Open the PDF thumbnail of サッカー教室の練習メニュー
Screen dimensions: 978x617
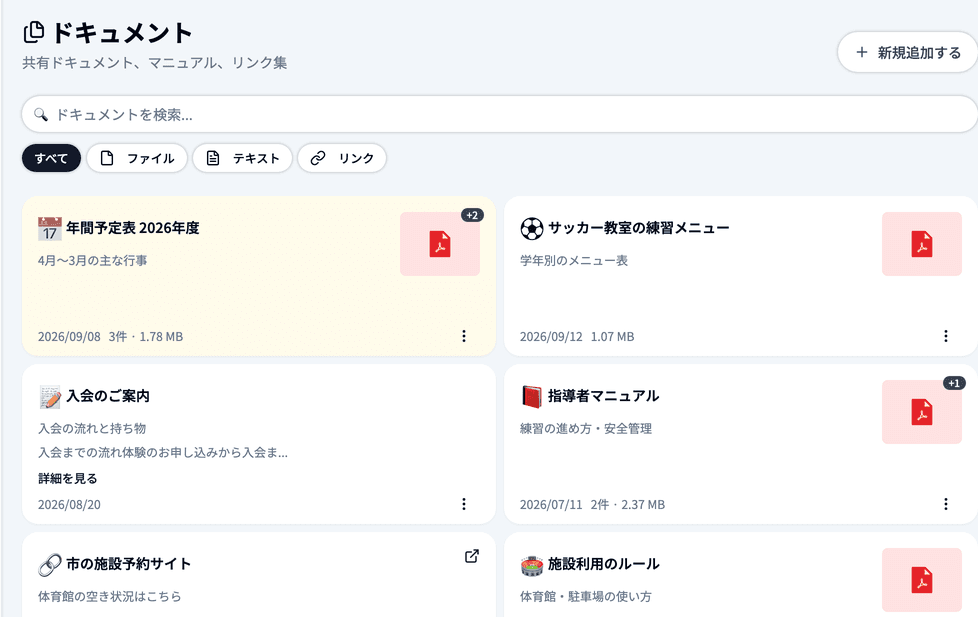[922, 244]
